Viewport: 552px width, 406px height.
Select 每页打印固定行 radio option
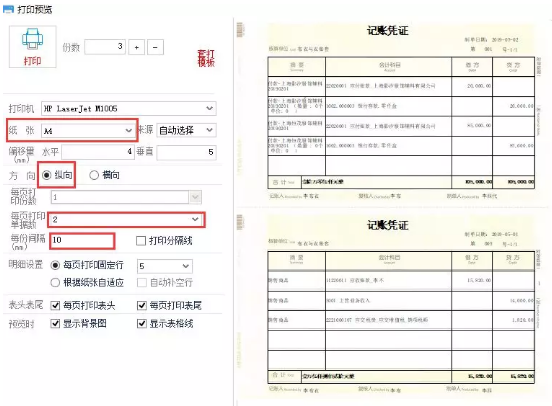pyautogui.click(x=55, y=265)
